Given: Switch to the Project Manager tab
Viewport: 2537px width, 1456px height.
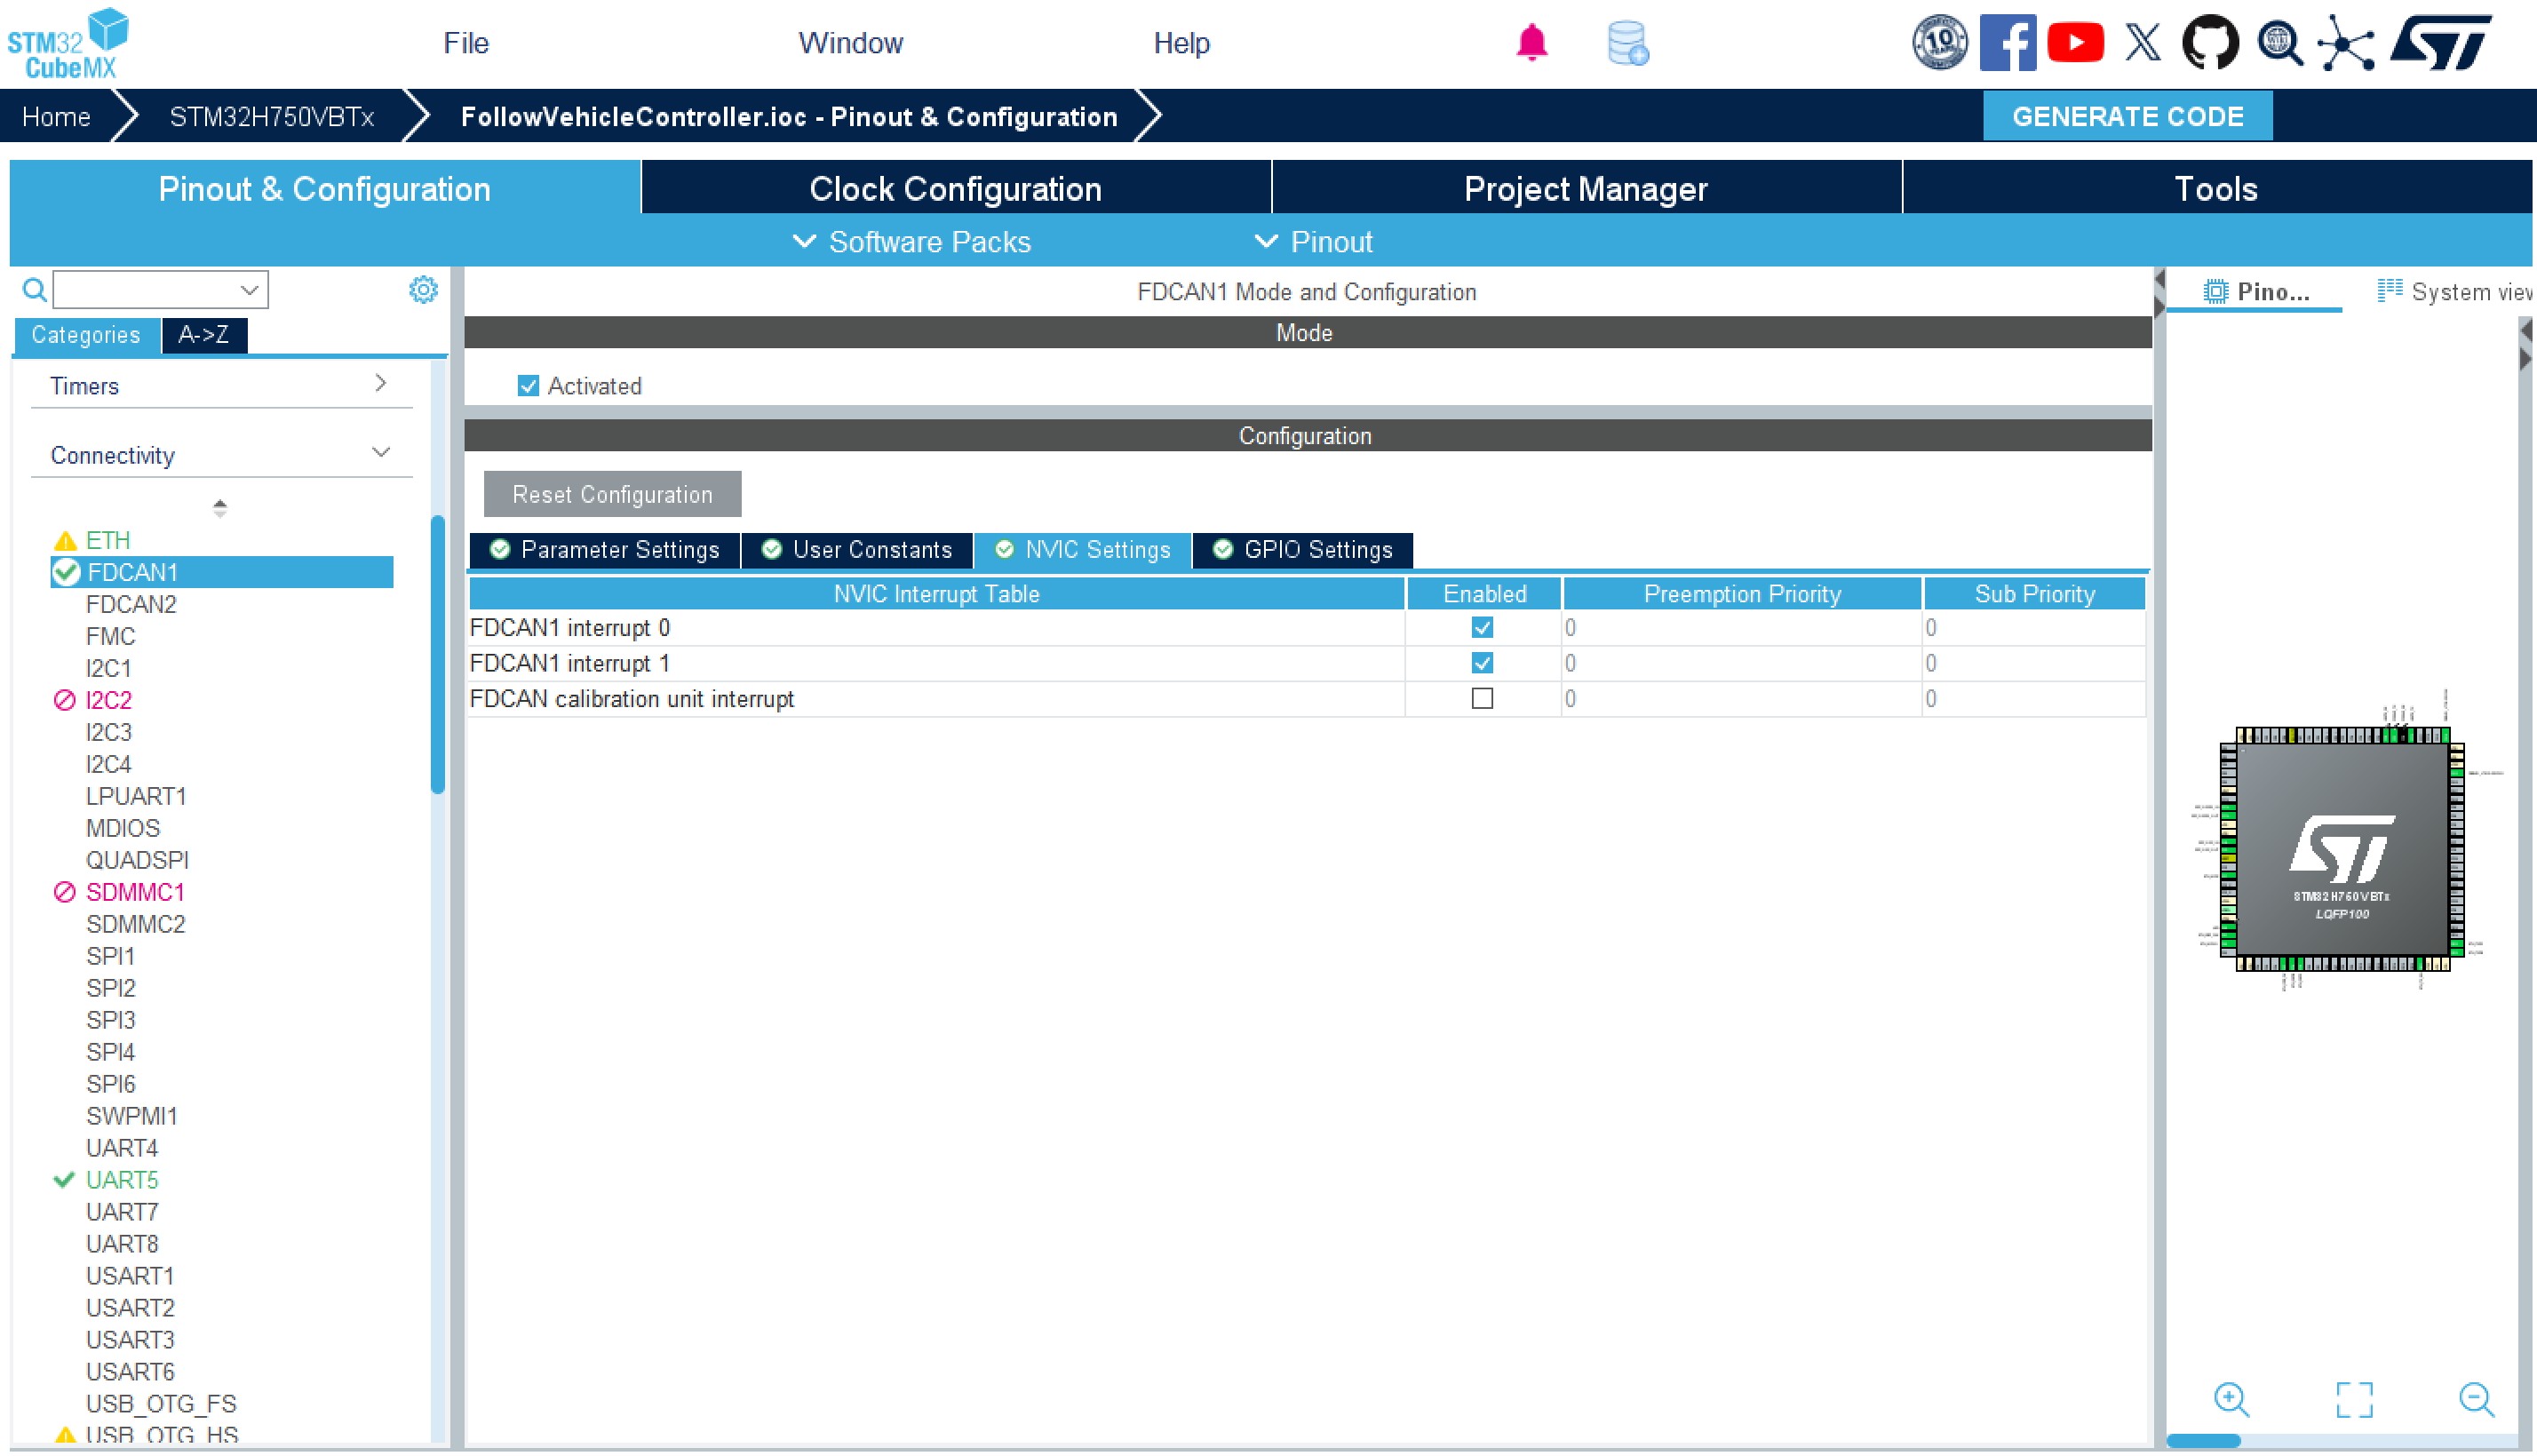Looking at the screenshot, I should tap(1586, 189).
